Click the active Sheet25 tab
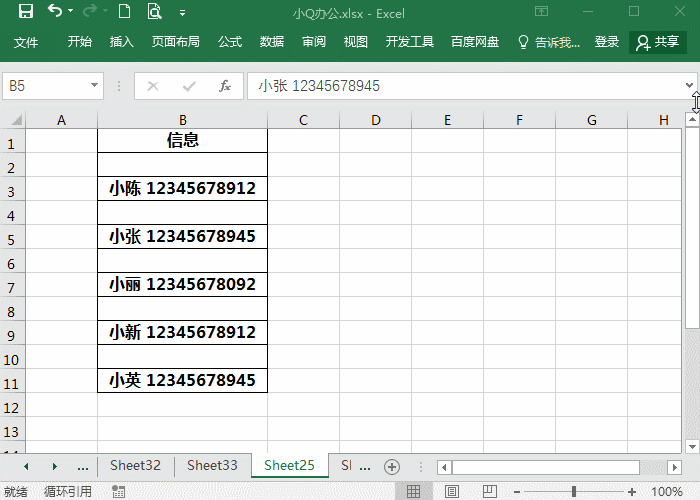The width and height of the screenshot is (700, 500). pos(289,466)
